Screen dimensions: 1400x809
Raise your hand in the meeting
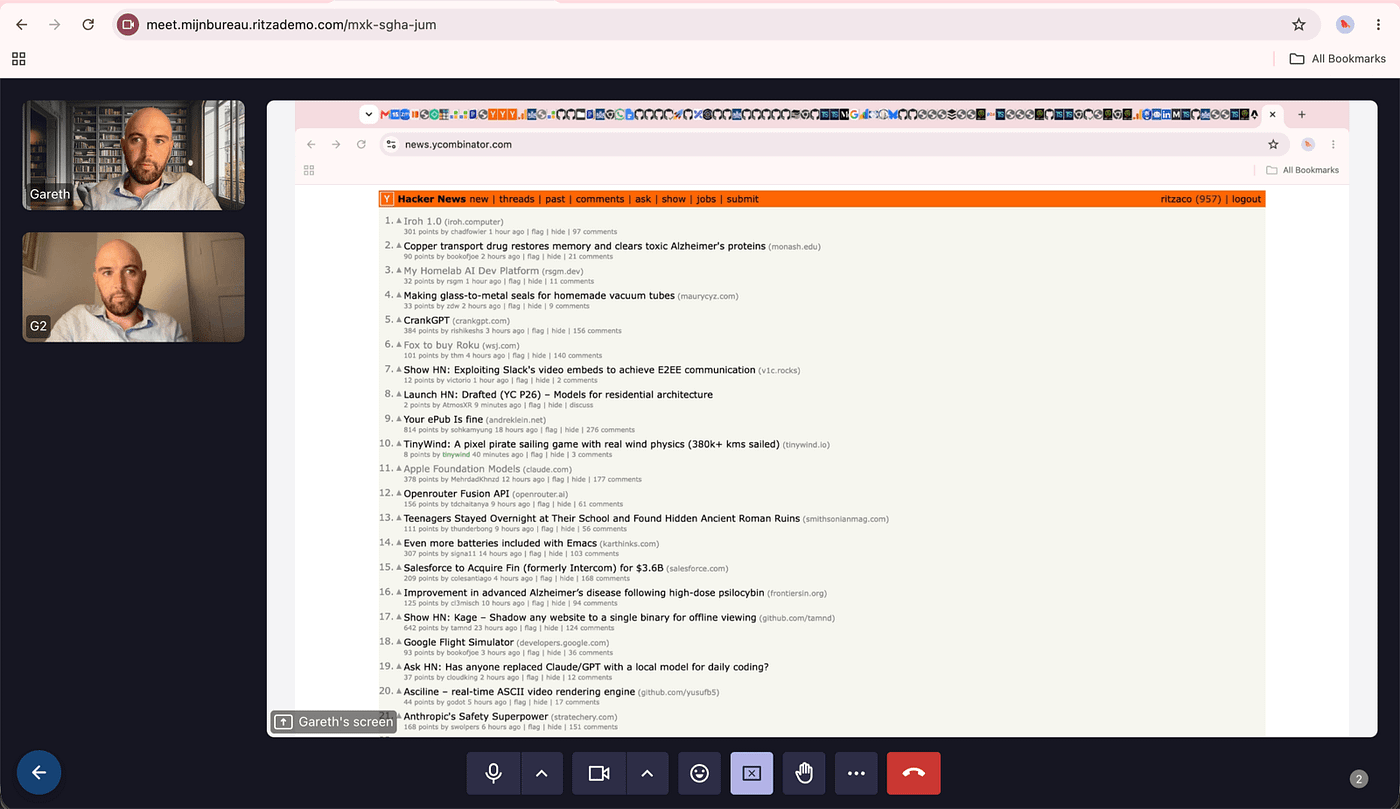click(804, 773)
